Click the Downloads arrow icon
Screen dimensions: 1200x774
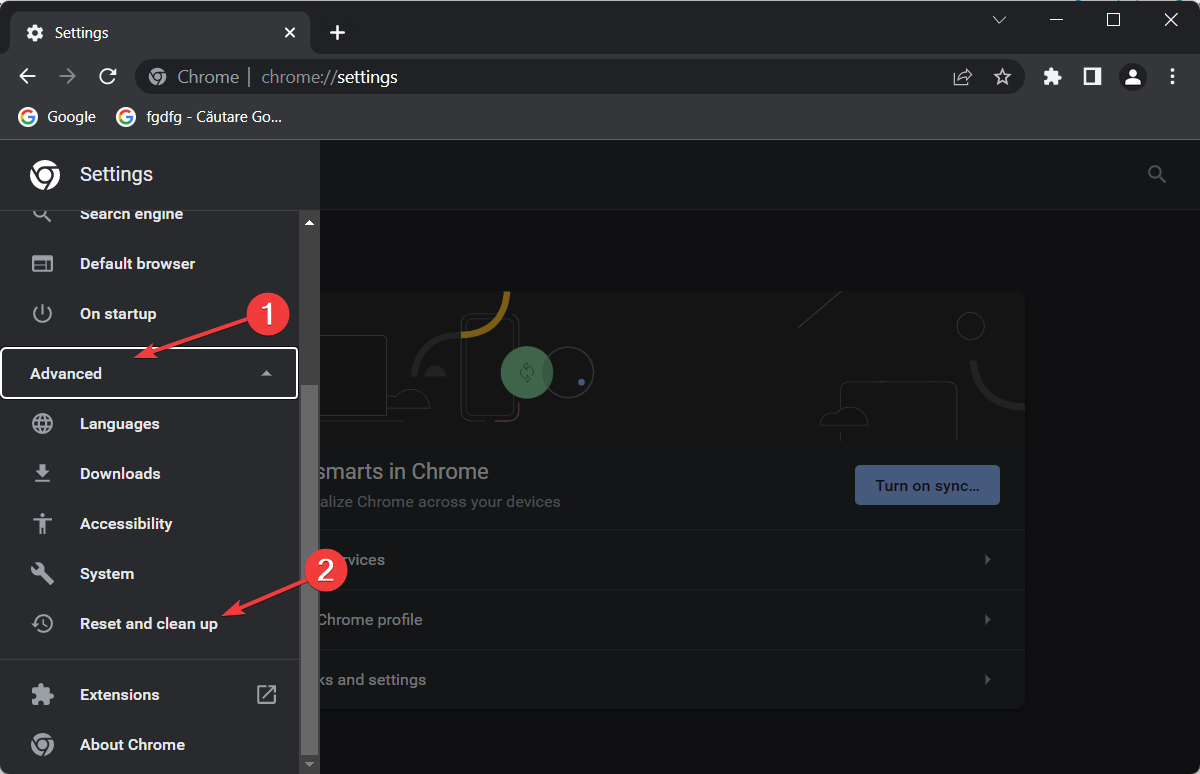[42, 473]
